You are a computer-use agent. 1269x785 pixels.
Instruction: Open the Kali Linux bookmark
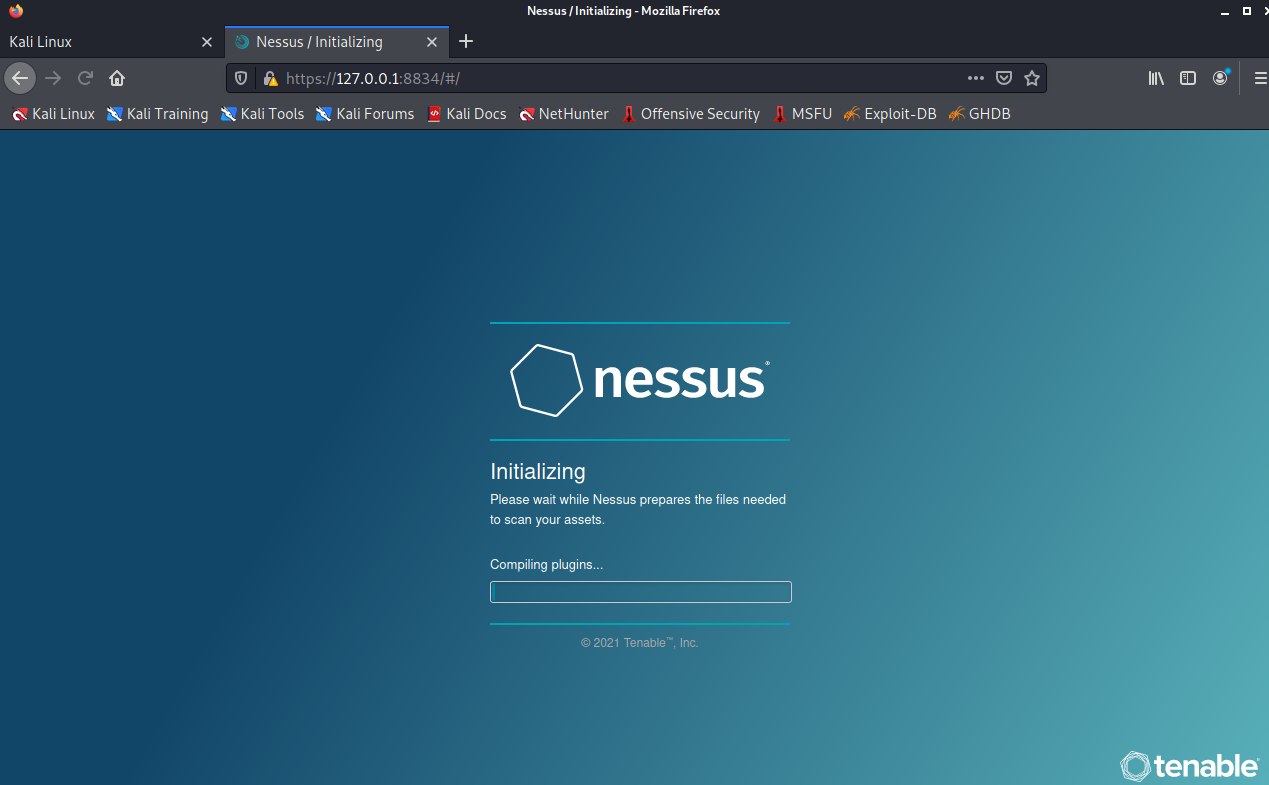pos(53,114)
